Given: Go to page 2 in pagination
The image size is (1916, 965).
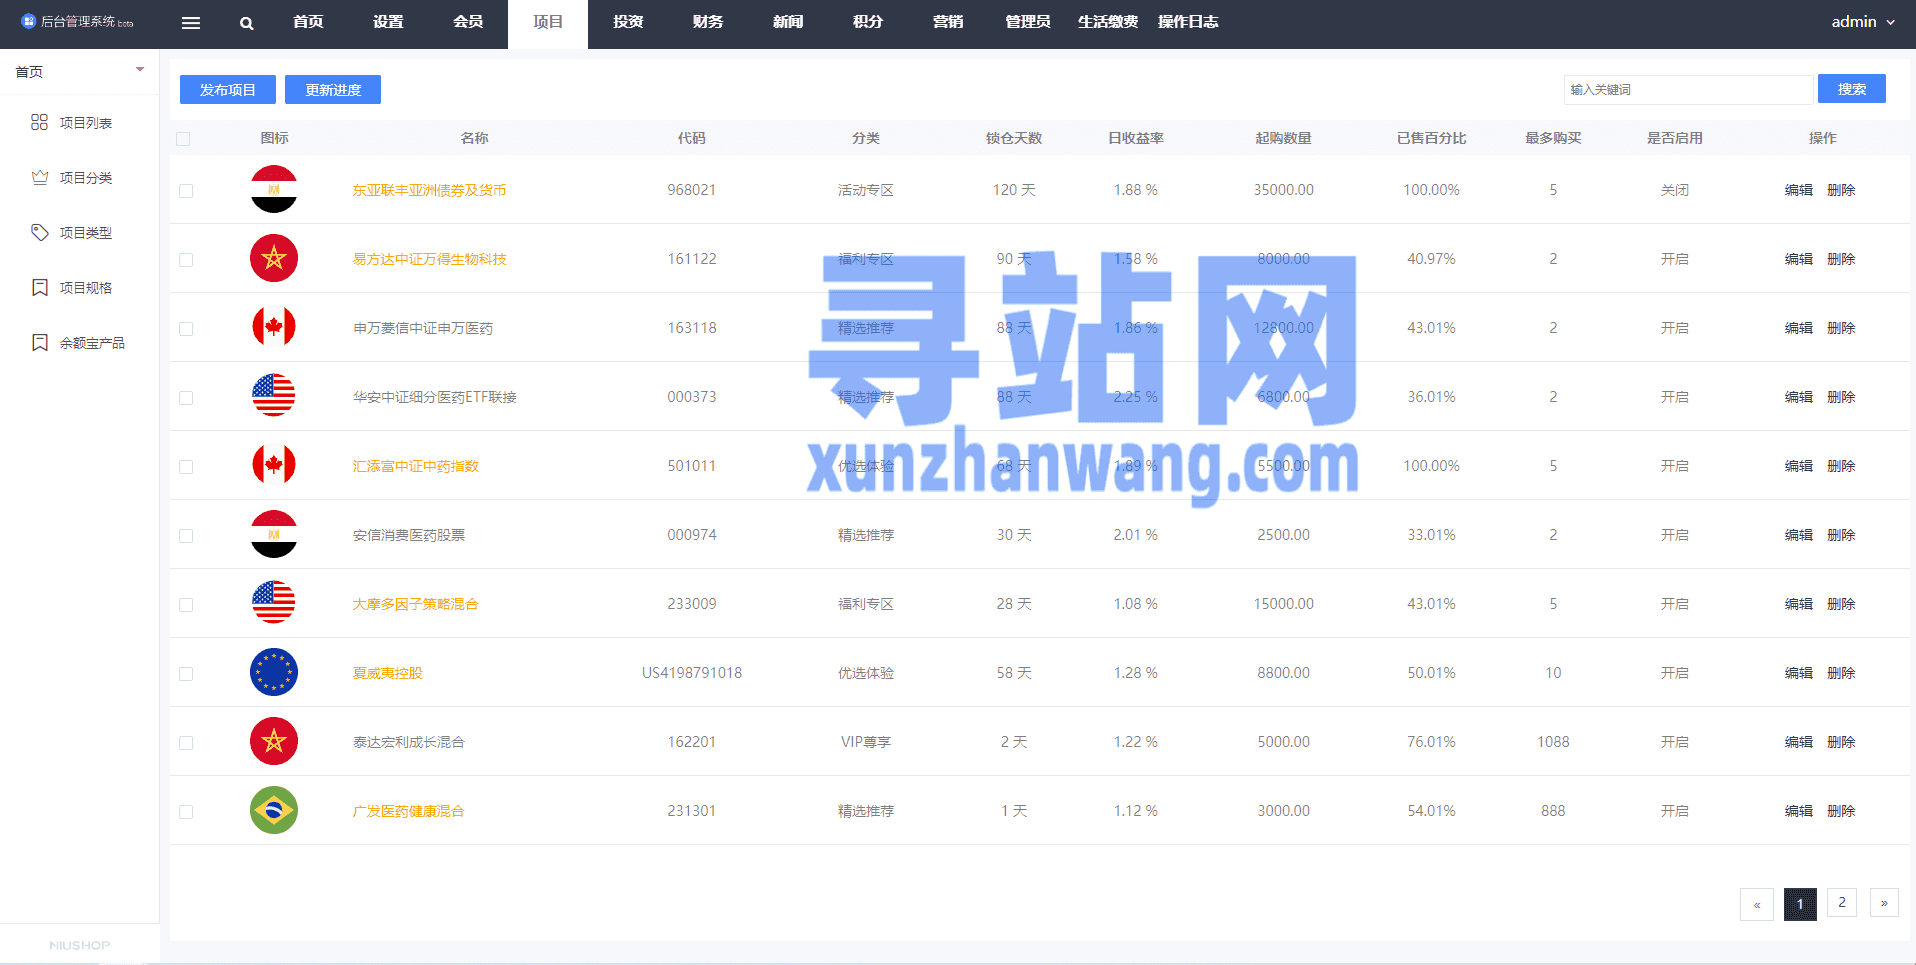Looking at the screenshot, I should (1842, 902).
